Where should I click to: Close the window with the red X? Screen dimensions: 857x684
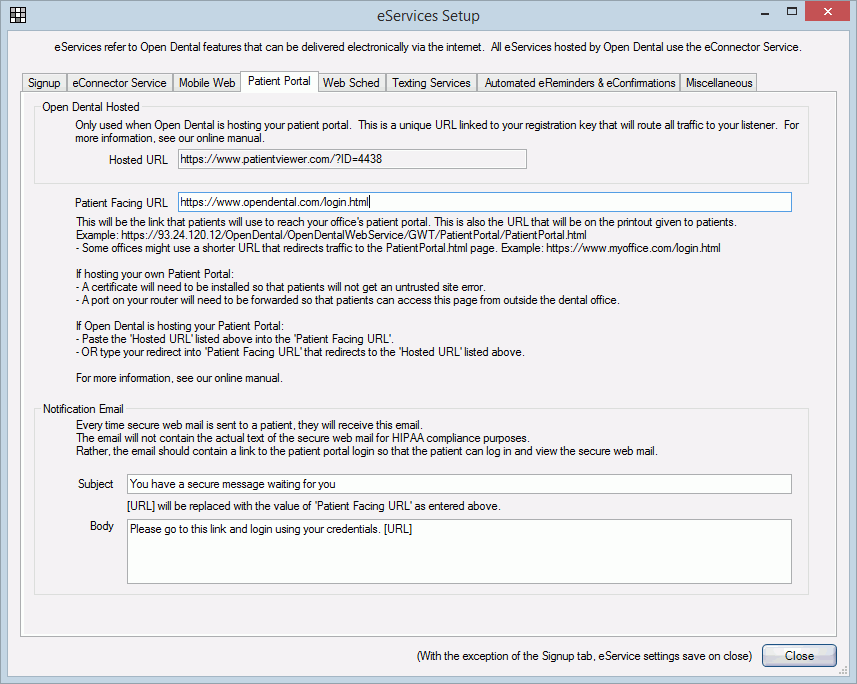pyautogui.click(x=828, y=11)
